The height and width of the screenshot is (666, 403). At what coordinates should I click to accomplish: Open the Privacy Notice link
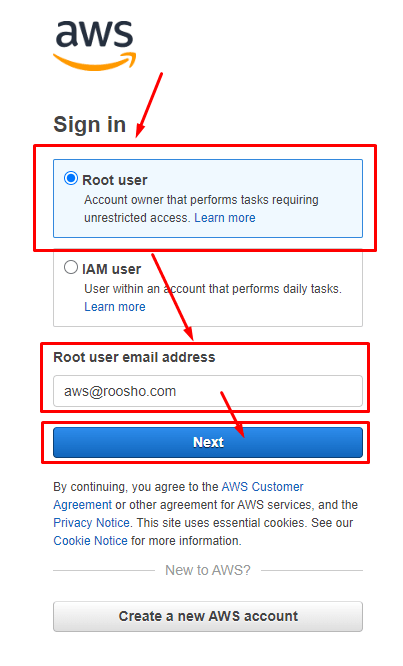click(x=91, y=523)
